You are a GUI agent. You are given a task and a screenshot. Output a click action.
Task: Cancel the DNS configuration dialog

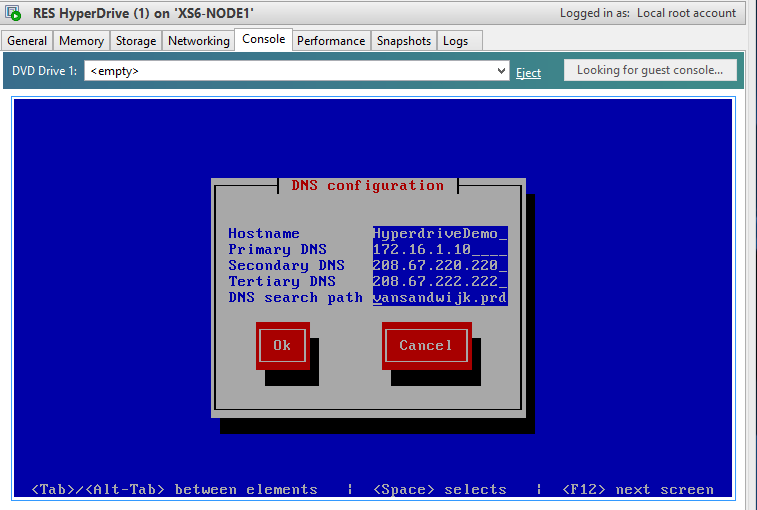(426, 345)
